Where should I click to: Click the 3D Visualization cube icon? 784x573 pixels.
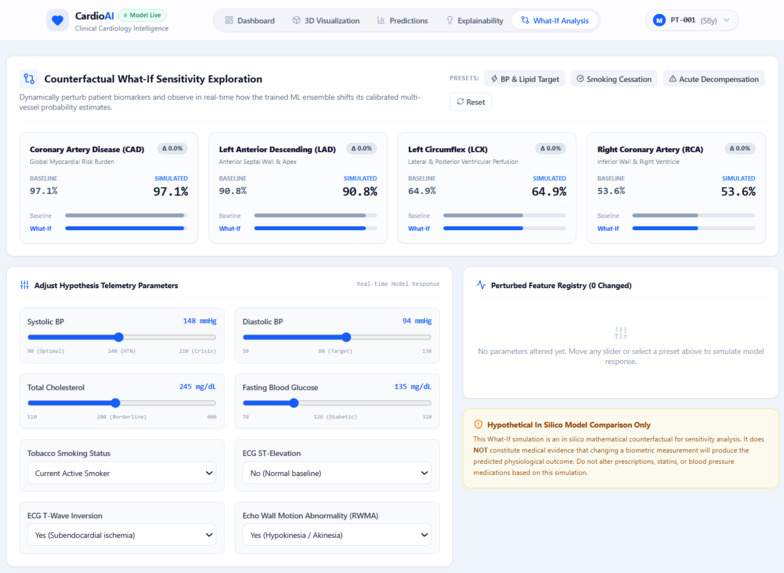(x=296, y=20)
